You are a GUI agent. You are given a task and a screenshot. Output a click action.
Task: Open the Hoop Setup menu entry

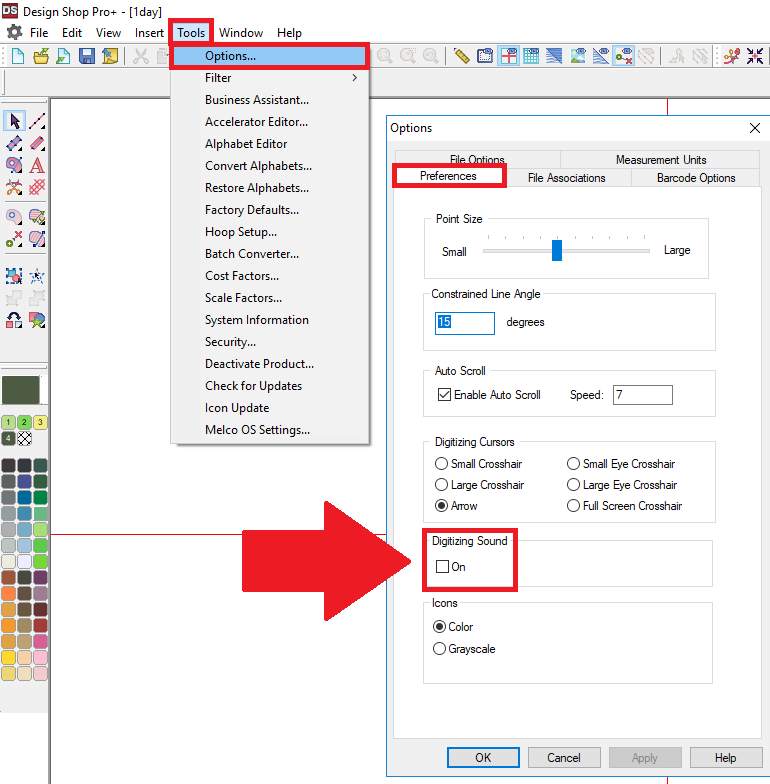241,232
